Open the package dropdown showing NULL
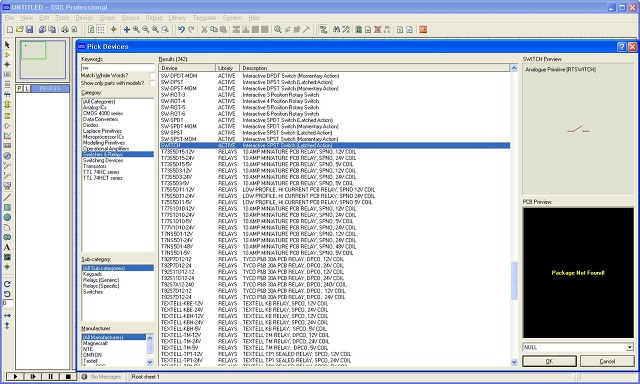This screenshot has width=640, height=384. click(x=629, y=347)
